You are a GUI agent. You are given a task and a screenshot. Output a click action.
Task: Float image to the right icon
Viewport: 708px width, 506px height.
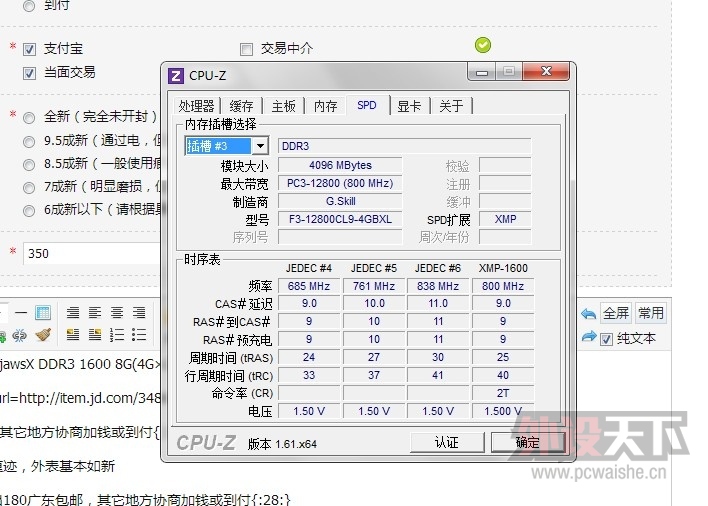pyautogui.click(x=95, y=334)
